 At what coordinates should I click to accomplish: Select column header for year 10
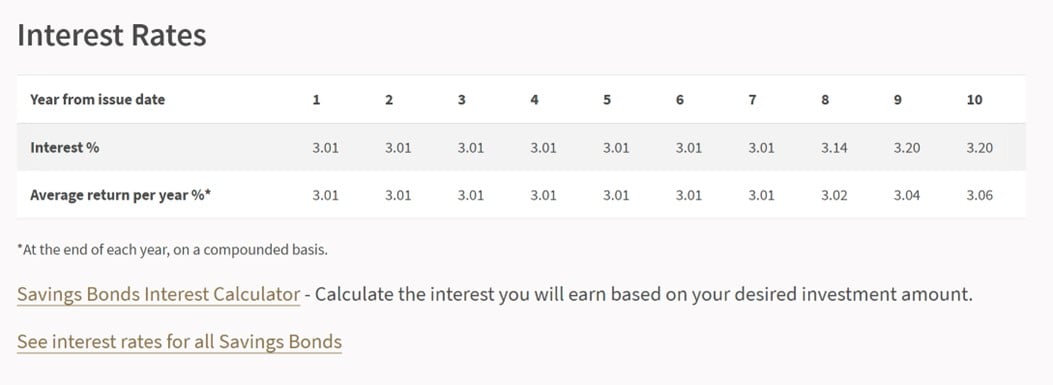pos(974,99)
